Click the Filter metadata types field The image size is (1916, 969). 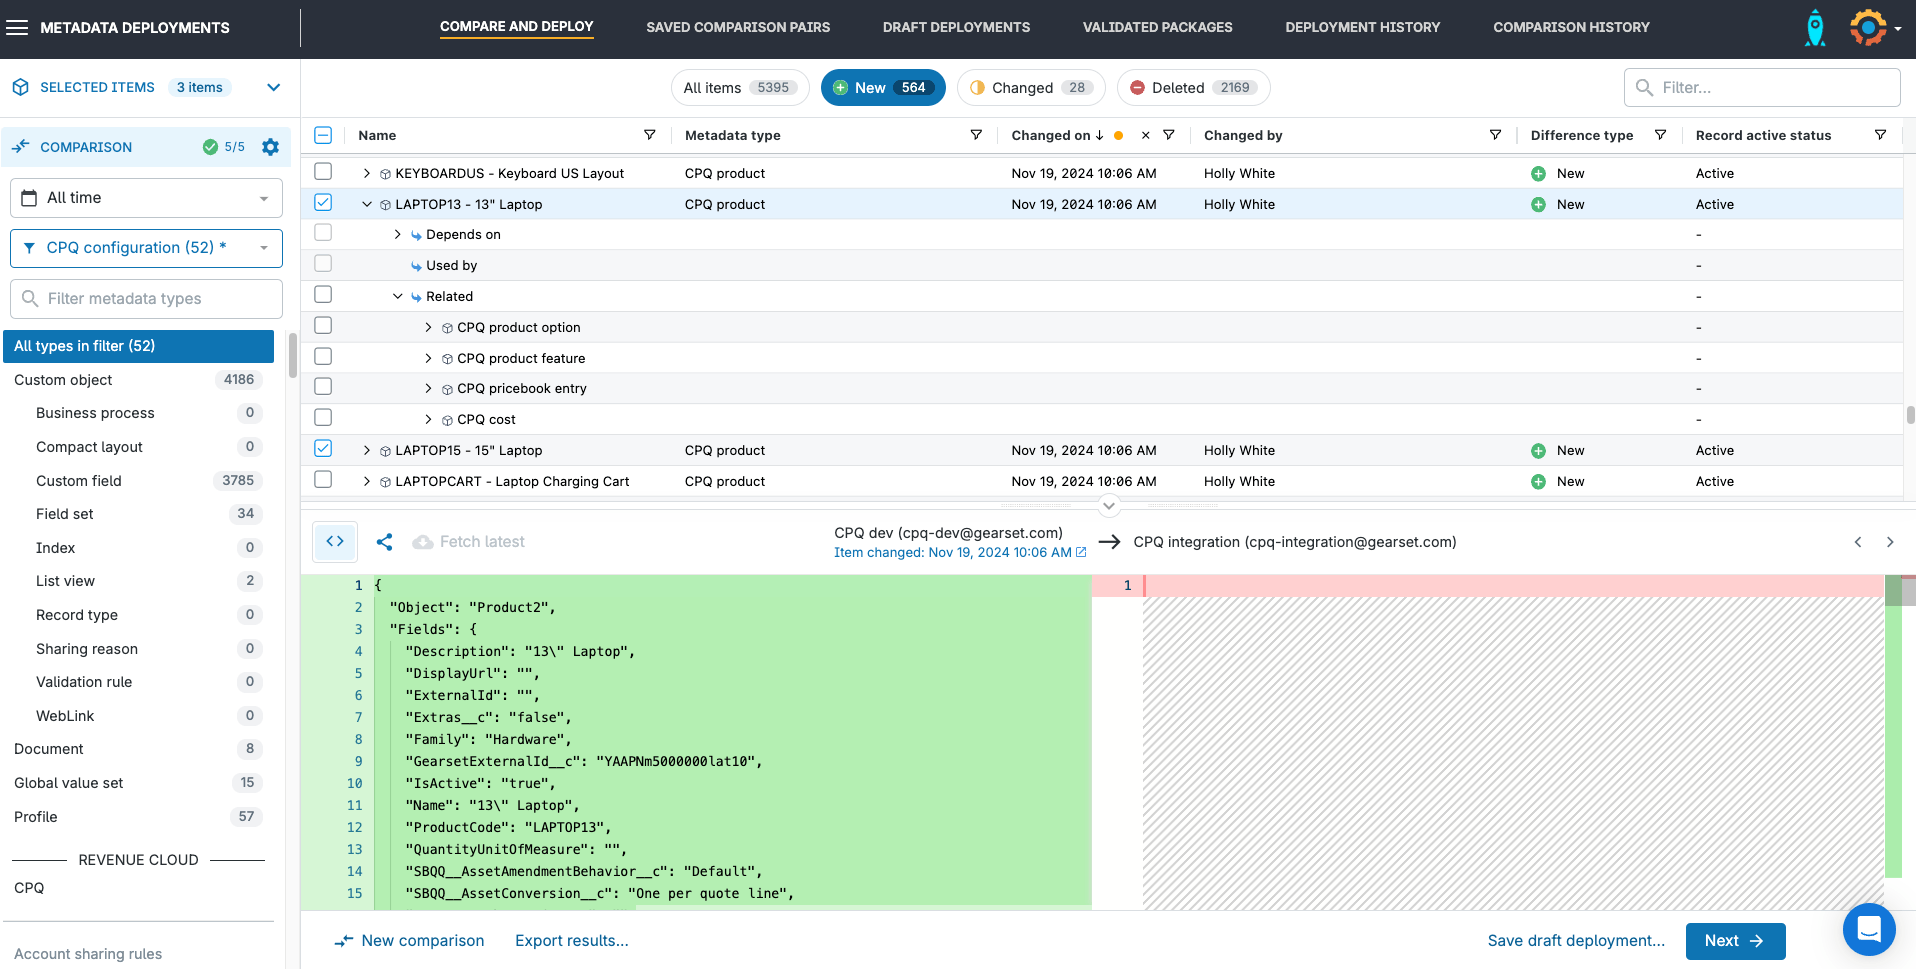coord(146,299)
